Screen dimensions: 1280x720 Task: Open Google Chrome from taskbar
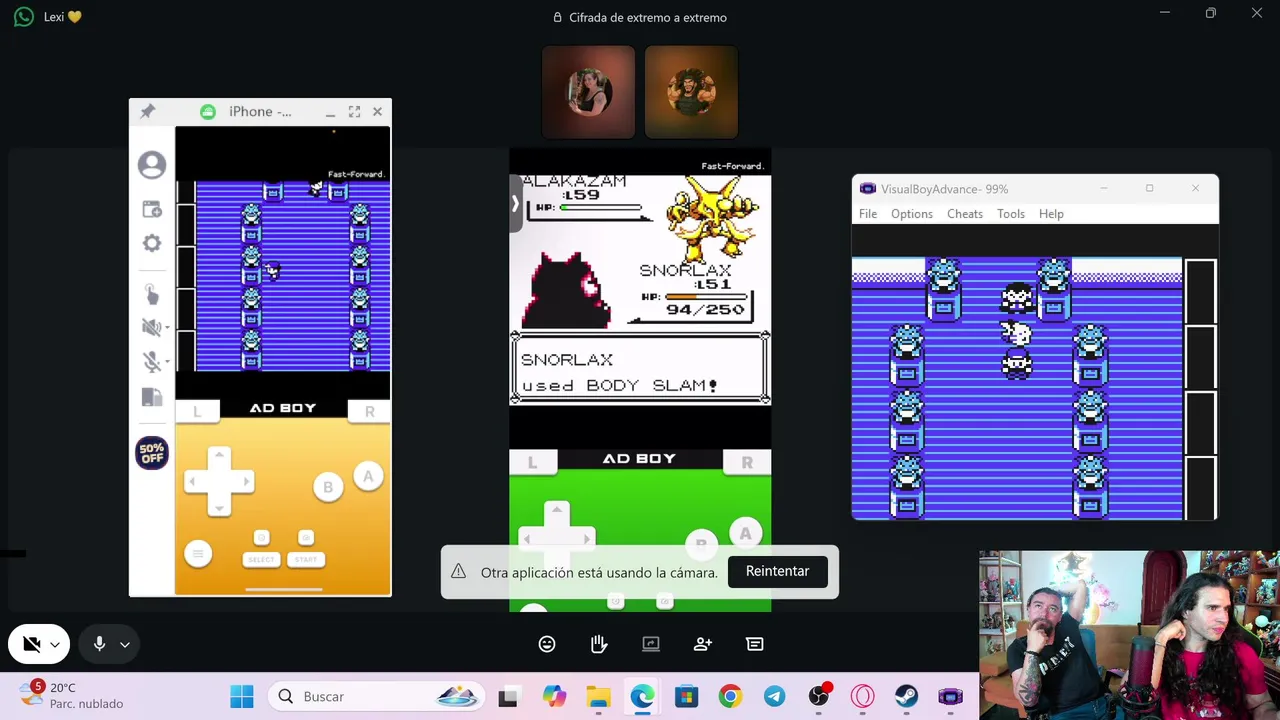(x=730, y=697)
